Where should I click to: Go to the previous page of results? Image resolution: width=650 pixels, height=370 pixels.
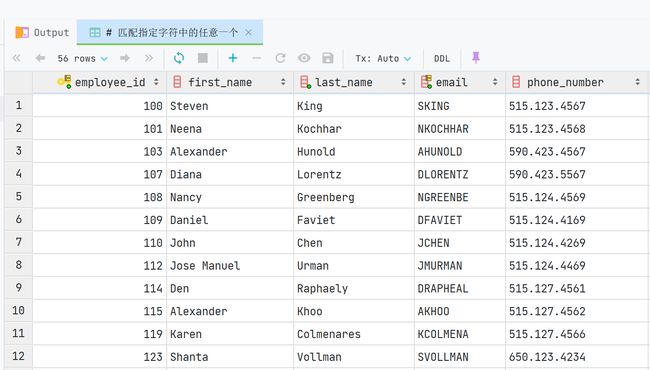40,58
